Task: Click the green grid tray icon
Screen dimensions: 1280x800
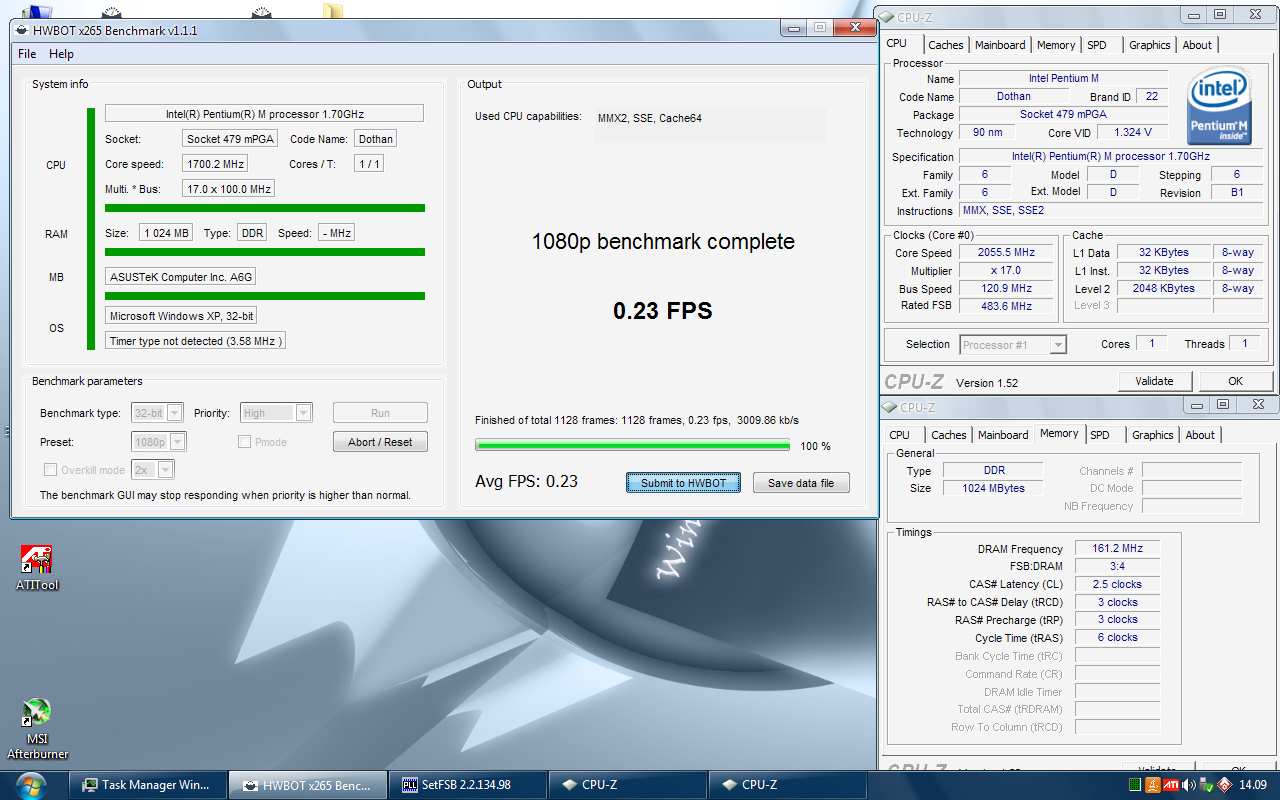Action: [1135, 785]
